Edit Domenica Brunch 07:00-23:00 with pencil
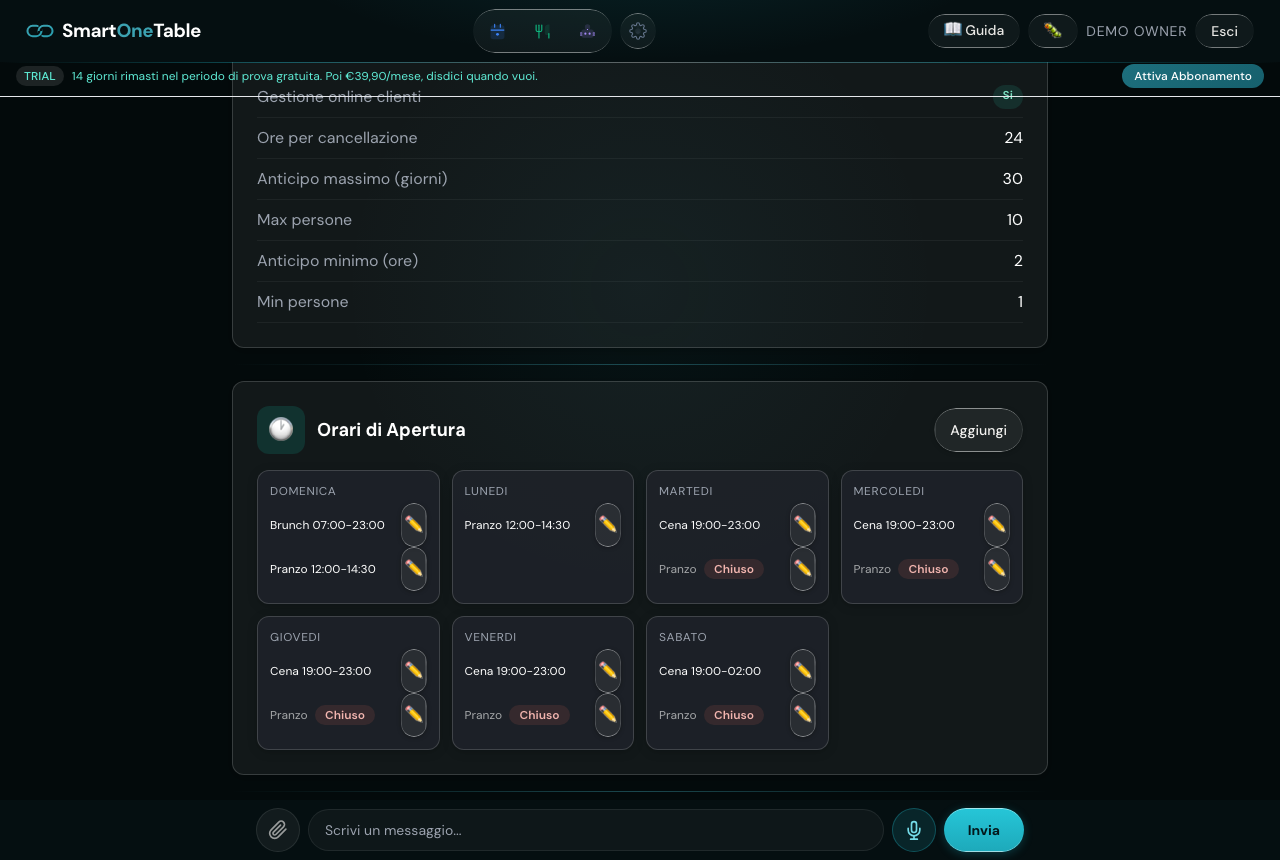1280x860 pixels. click(x=414, y=525)
